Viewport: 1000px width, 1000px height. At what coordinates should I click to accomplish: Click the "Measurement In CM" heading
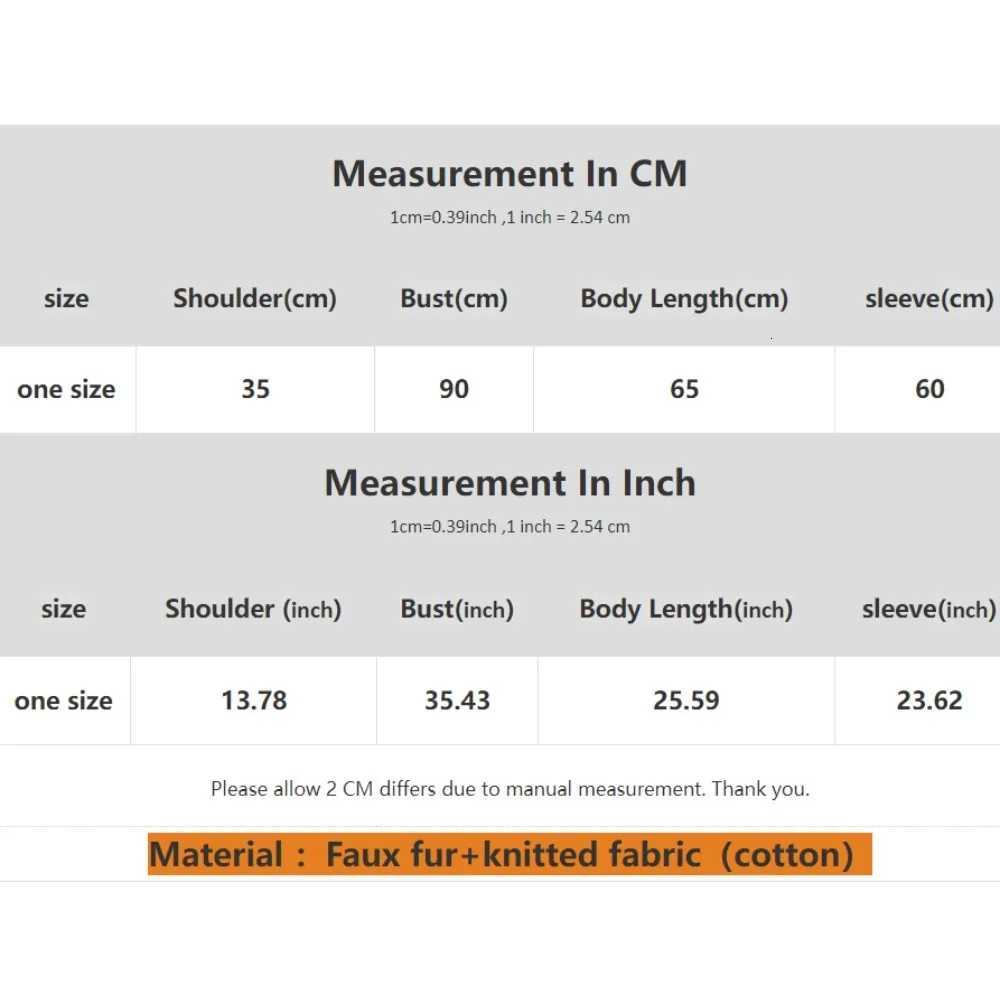[x=509, y=174]
